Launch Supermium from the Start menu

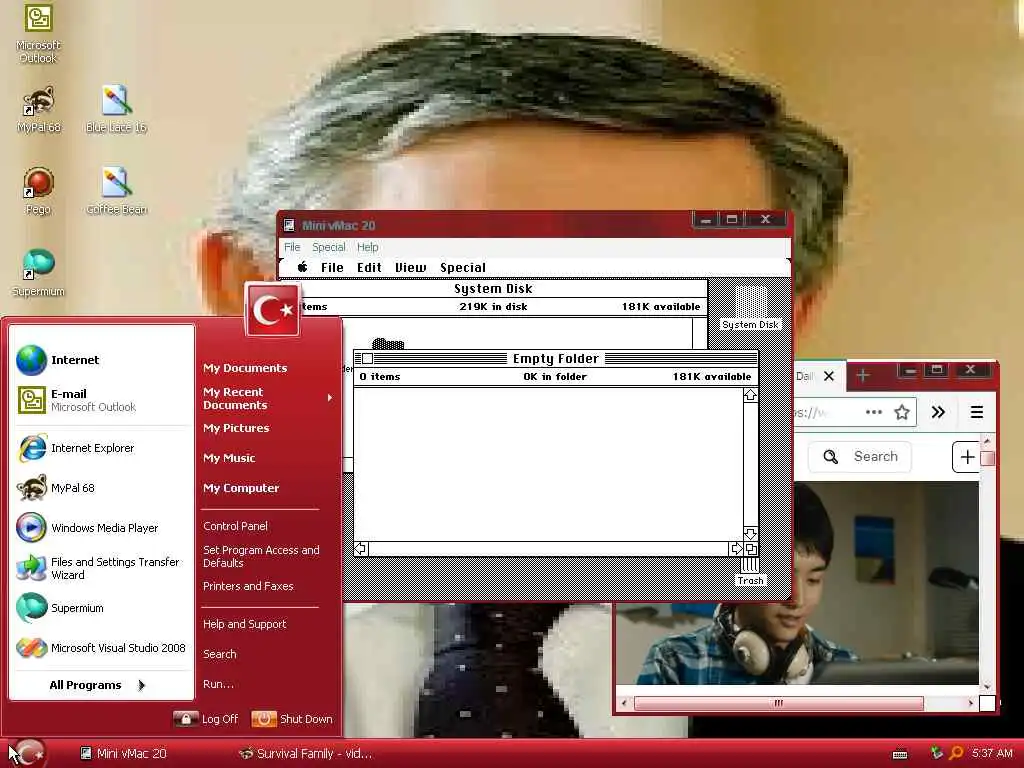tap(103, 608)
